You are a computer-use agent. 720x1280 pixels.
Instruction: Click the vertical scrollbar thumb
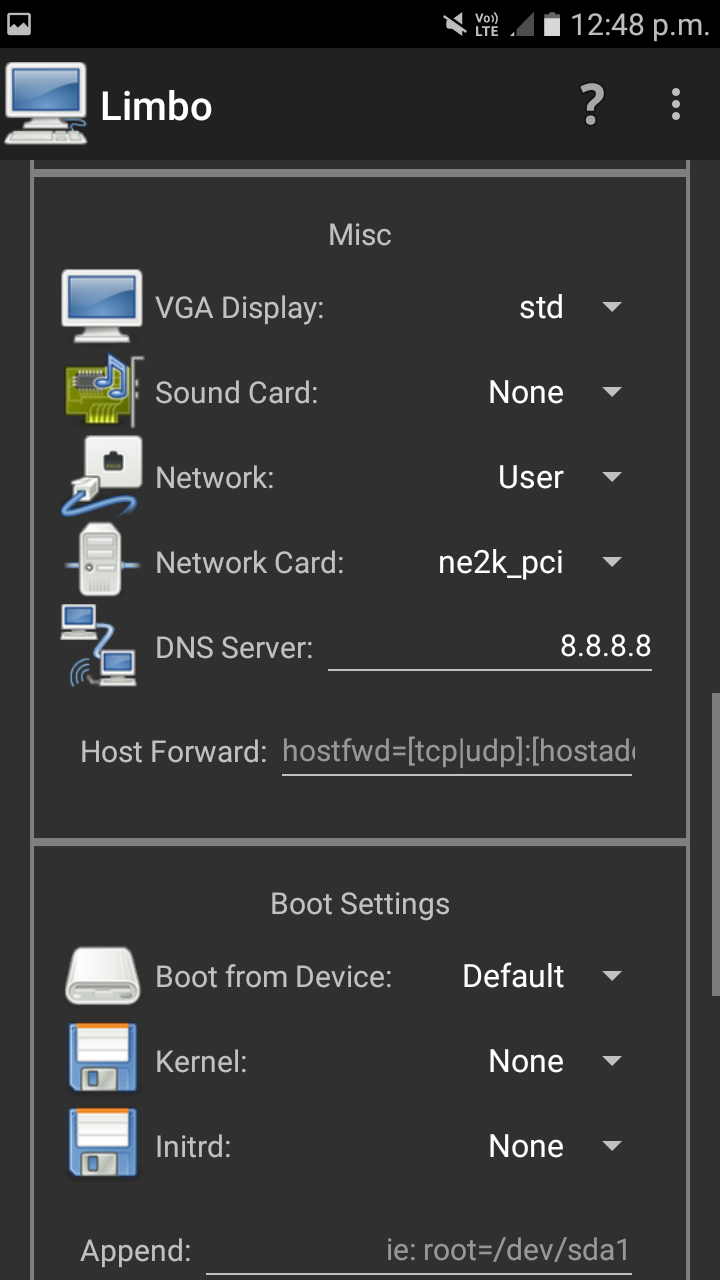point(715,844)
